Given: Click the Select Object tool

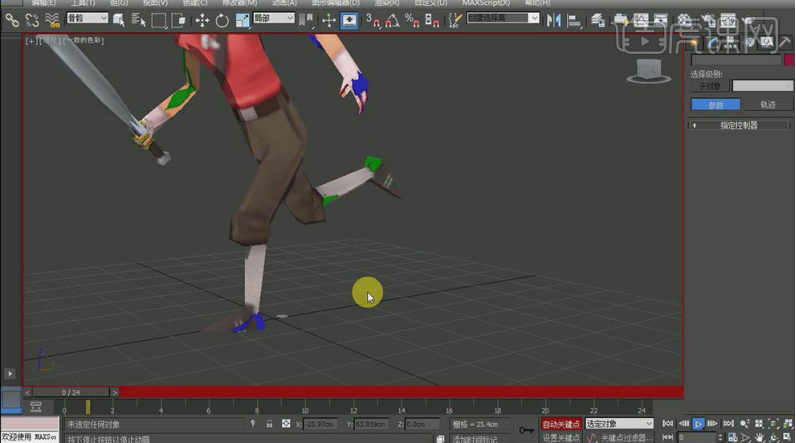Looking at the screenshot, I should click(x=119, y=20).
